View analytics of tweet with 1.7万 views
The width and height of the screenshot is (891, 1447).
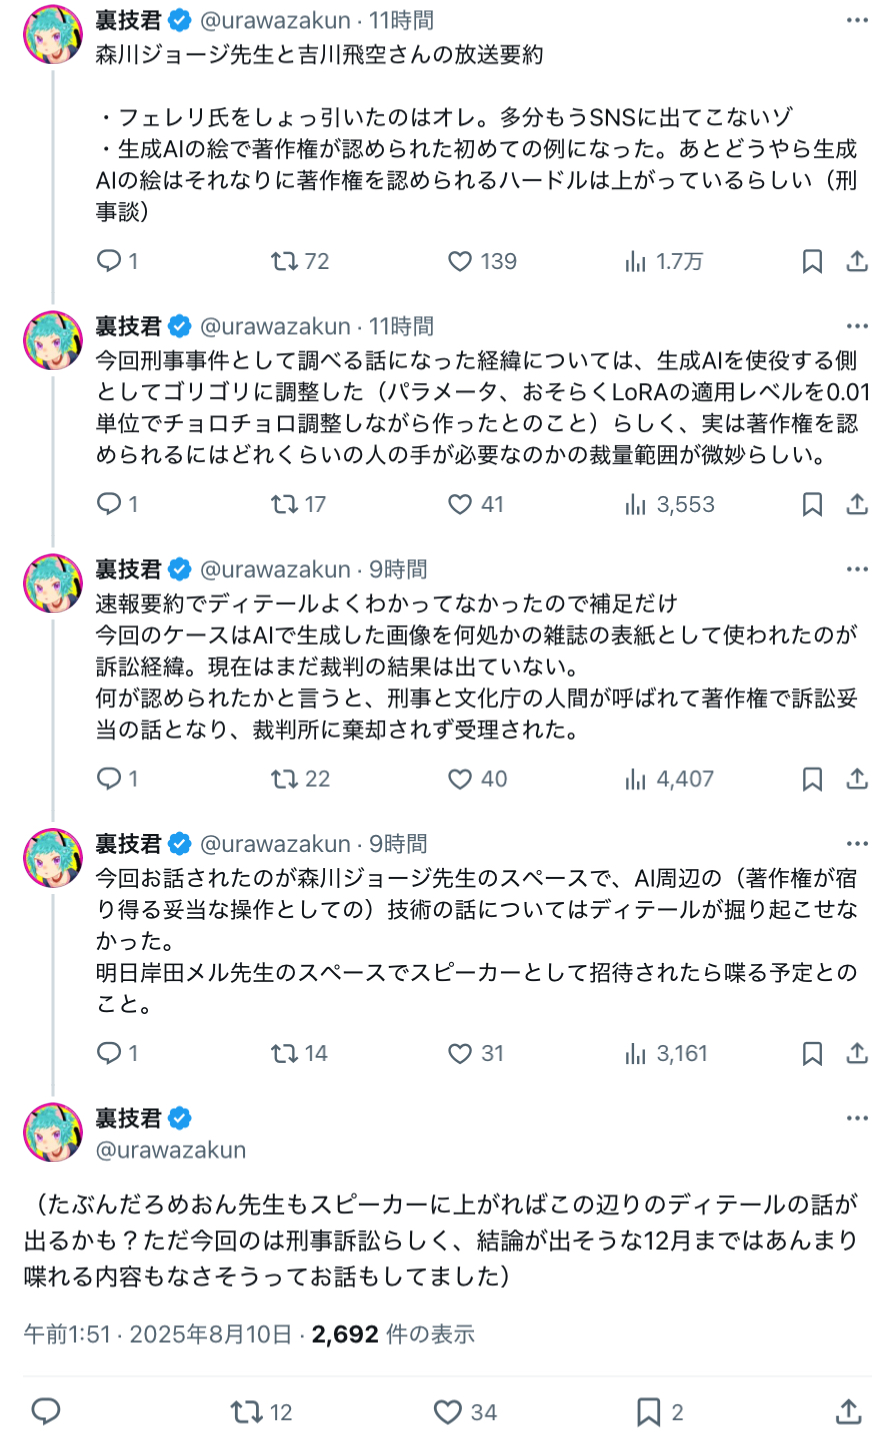pos(636,262)
